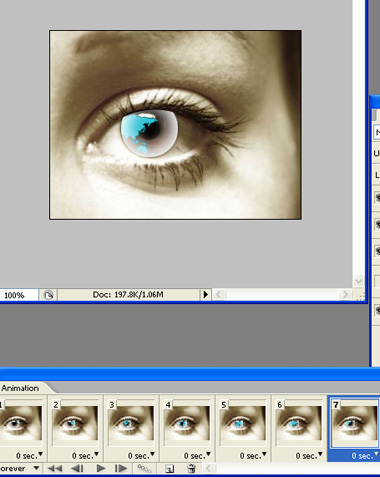380x477 pixels.
Task: Click the animation panel scroll left arrow
Action: tap(209, 468)
